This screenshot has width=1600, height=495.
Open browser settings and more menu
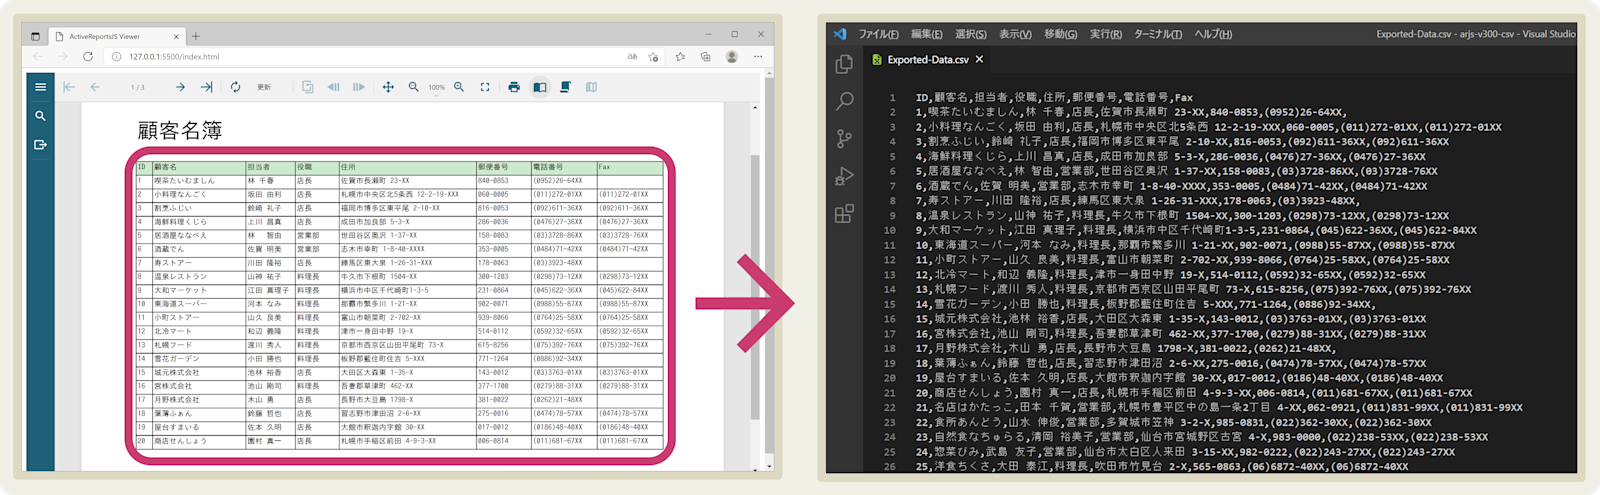point(758,57)
